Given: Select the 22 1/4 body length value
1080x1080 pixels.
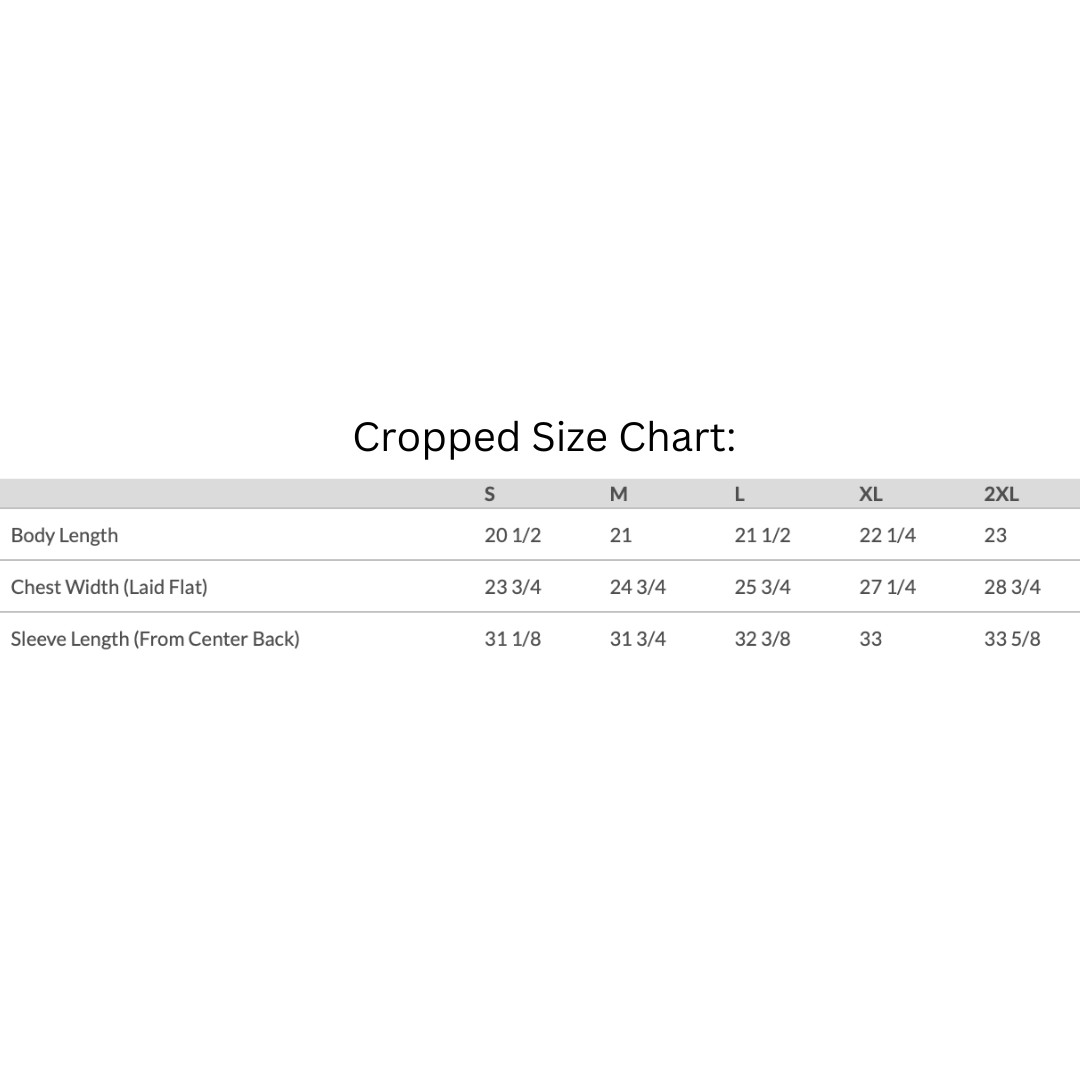Looking at the screenshot, I should (887, 535).
